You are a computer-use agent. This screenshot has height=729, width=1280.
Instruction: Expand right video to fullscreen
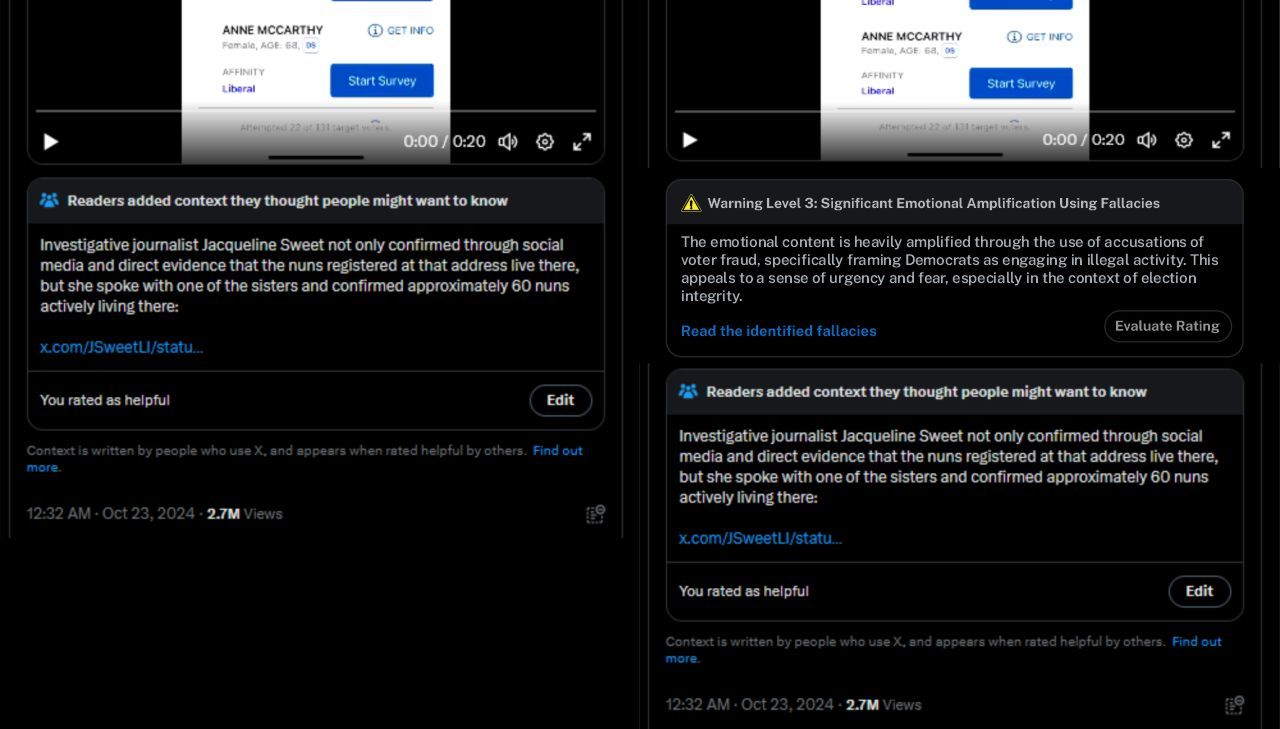[1221, 140]
